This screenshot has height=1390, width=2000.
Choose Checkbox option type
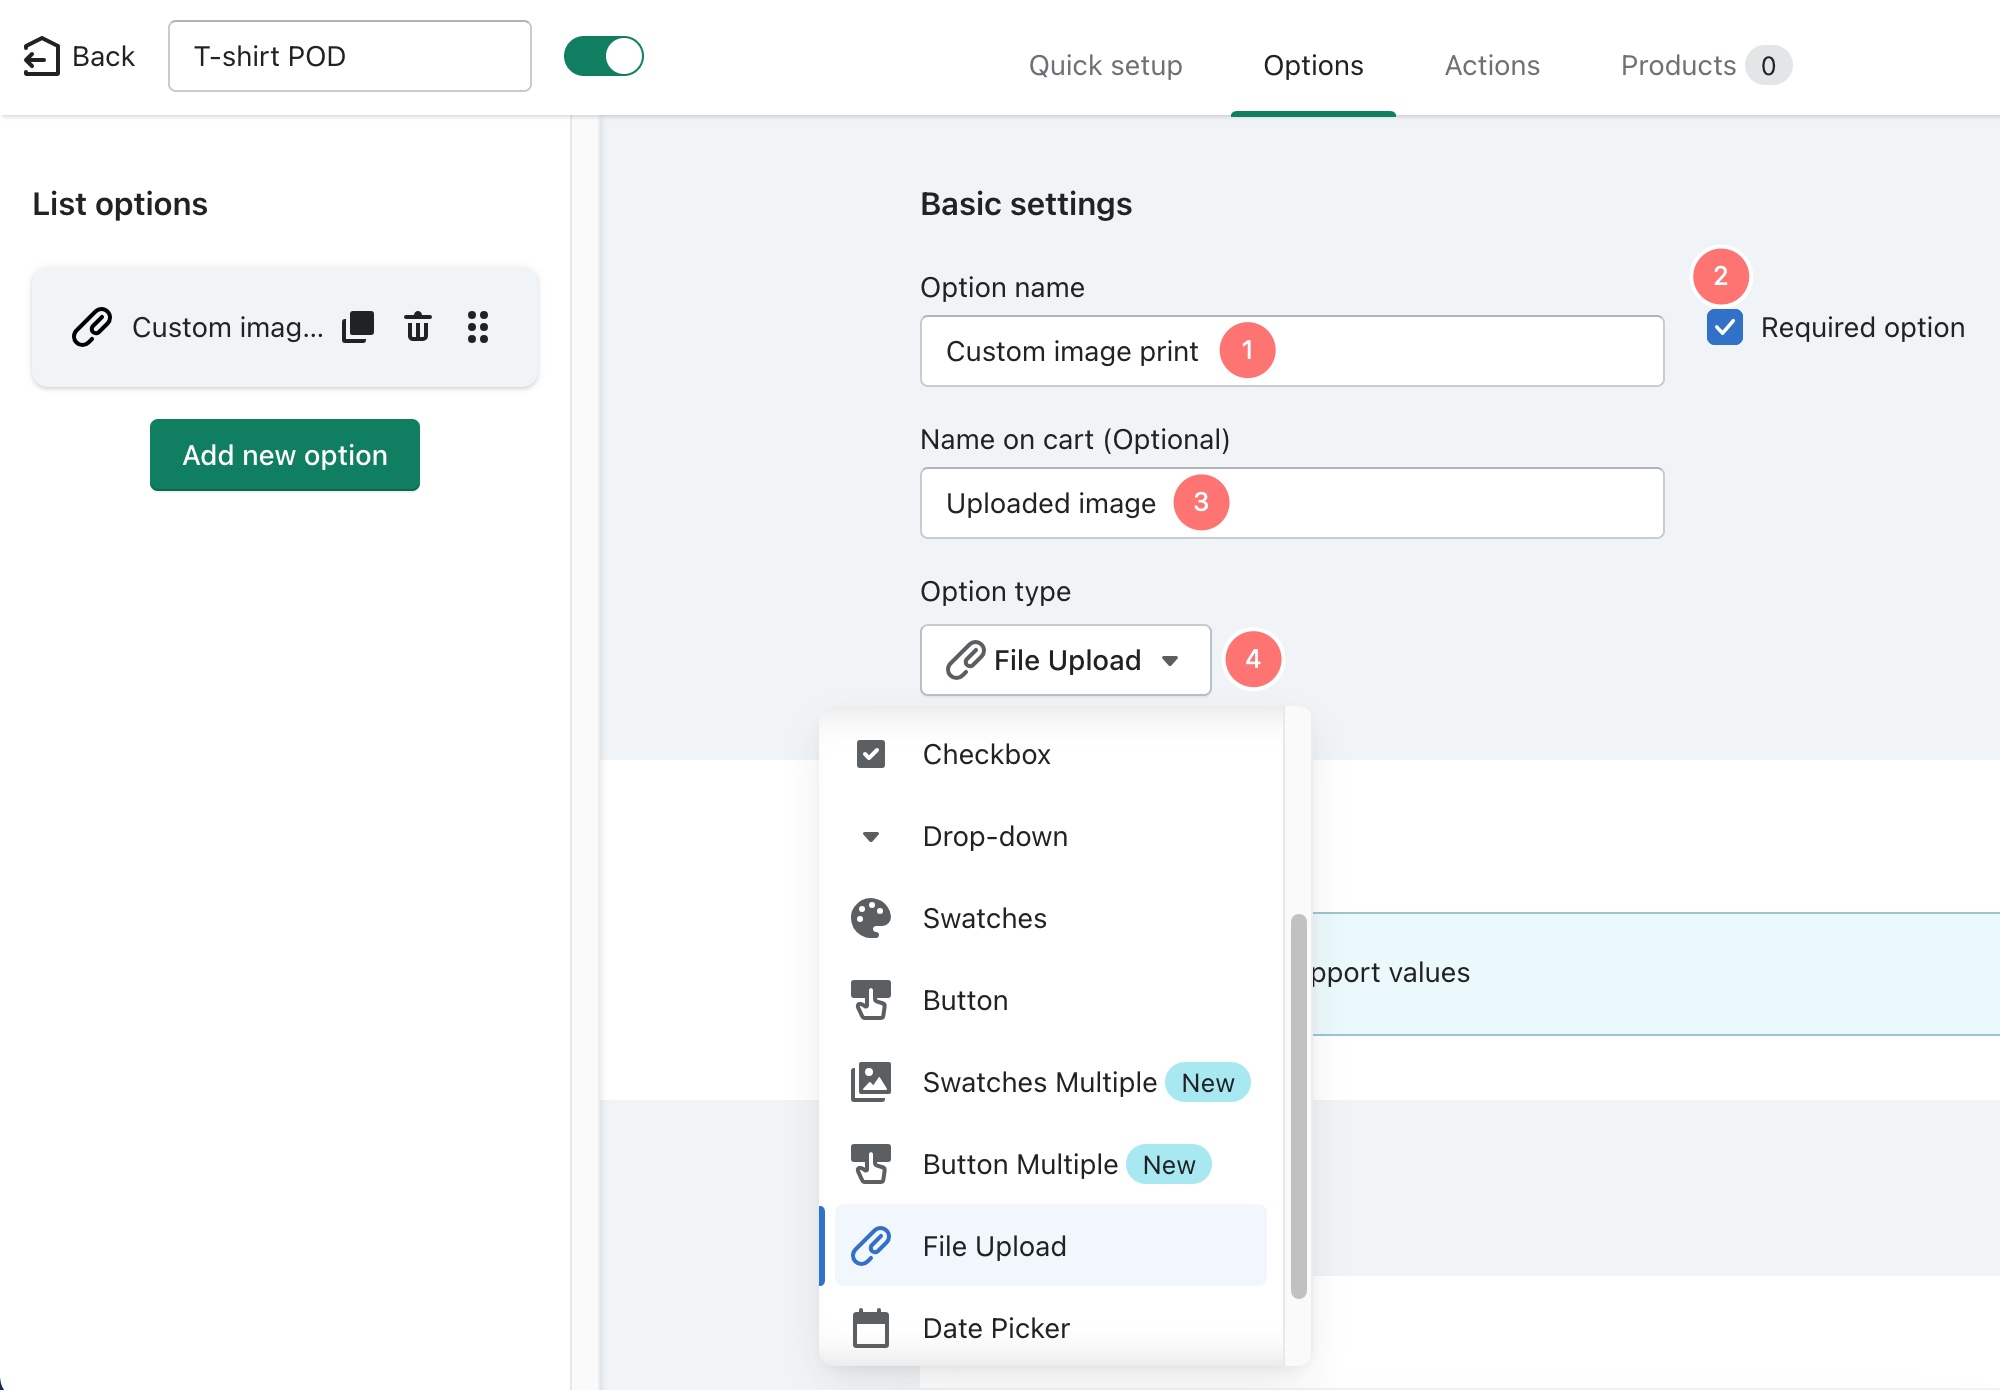coord(1051,754)
